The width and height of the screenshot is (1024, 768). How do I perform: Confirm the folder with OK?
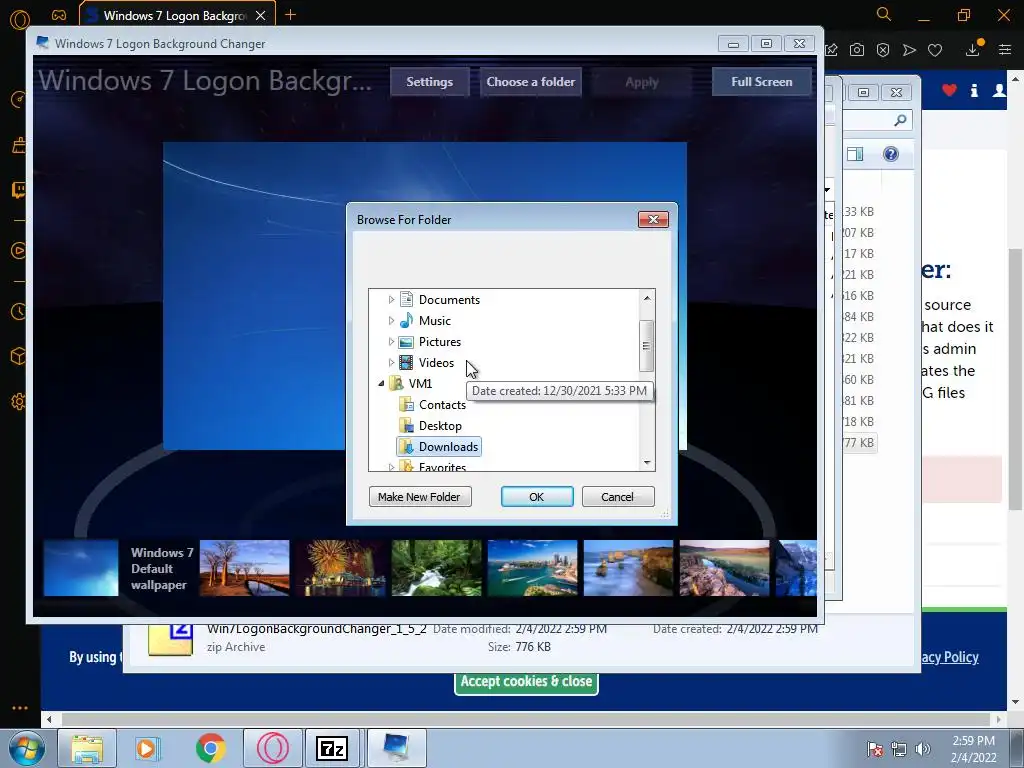[x=537, y=496]
